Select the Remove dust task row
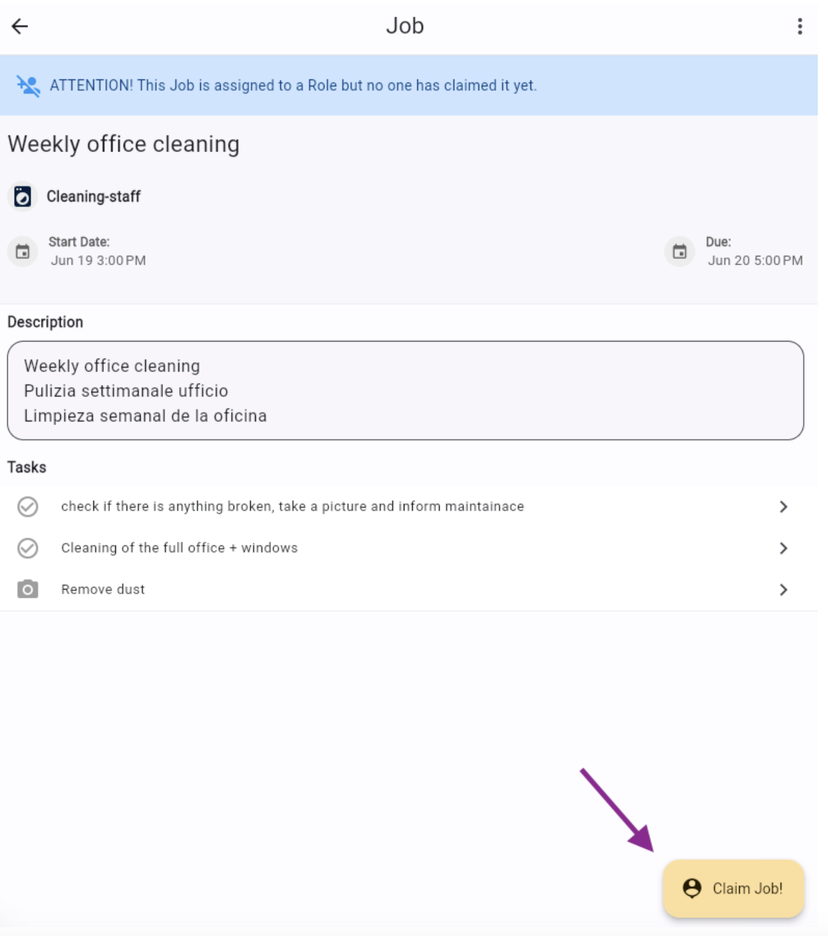This screenshot has width=828, height=936. click(x=300, y=590)
